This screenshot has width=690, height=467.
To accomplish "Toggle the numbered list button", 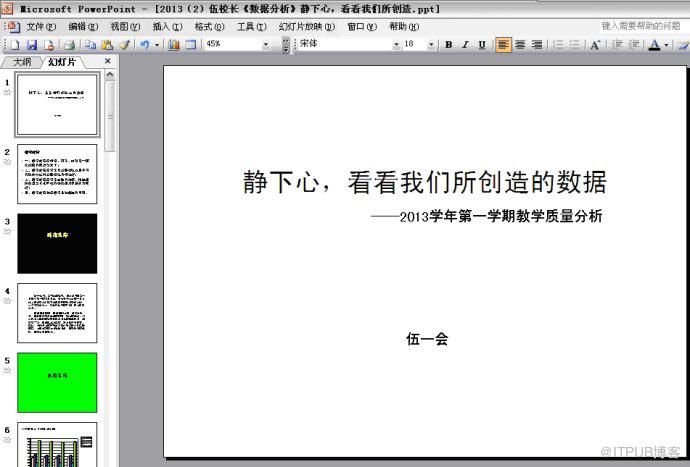I will click(x=558, y=44).
